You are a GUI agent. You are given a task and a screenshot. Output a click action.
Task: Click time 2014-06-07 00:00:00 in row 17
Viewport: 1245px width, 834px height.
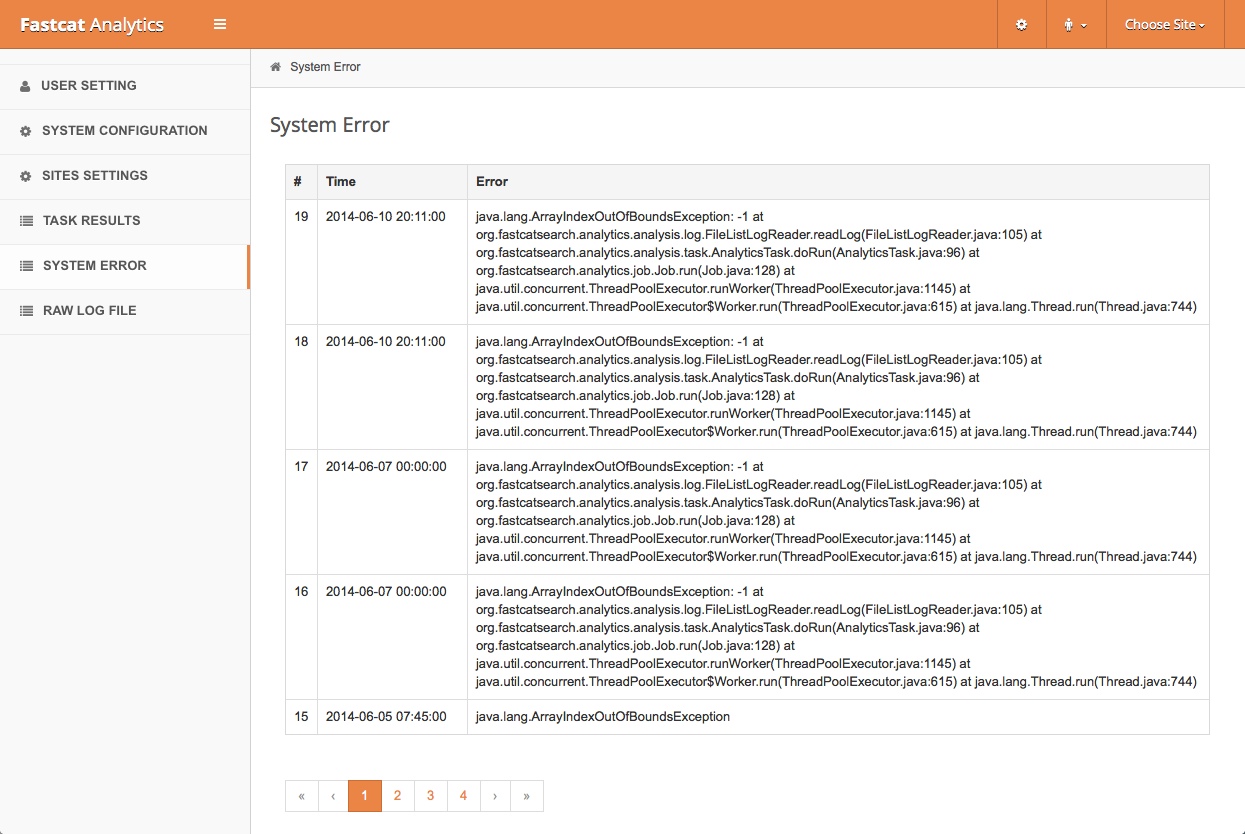pyautogui.click(x=386, y=466)
